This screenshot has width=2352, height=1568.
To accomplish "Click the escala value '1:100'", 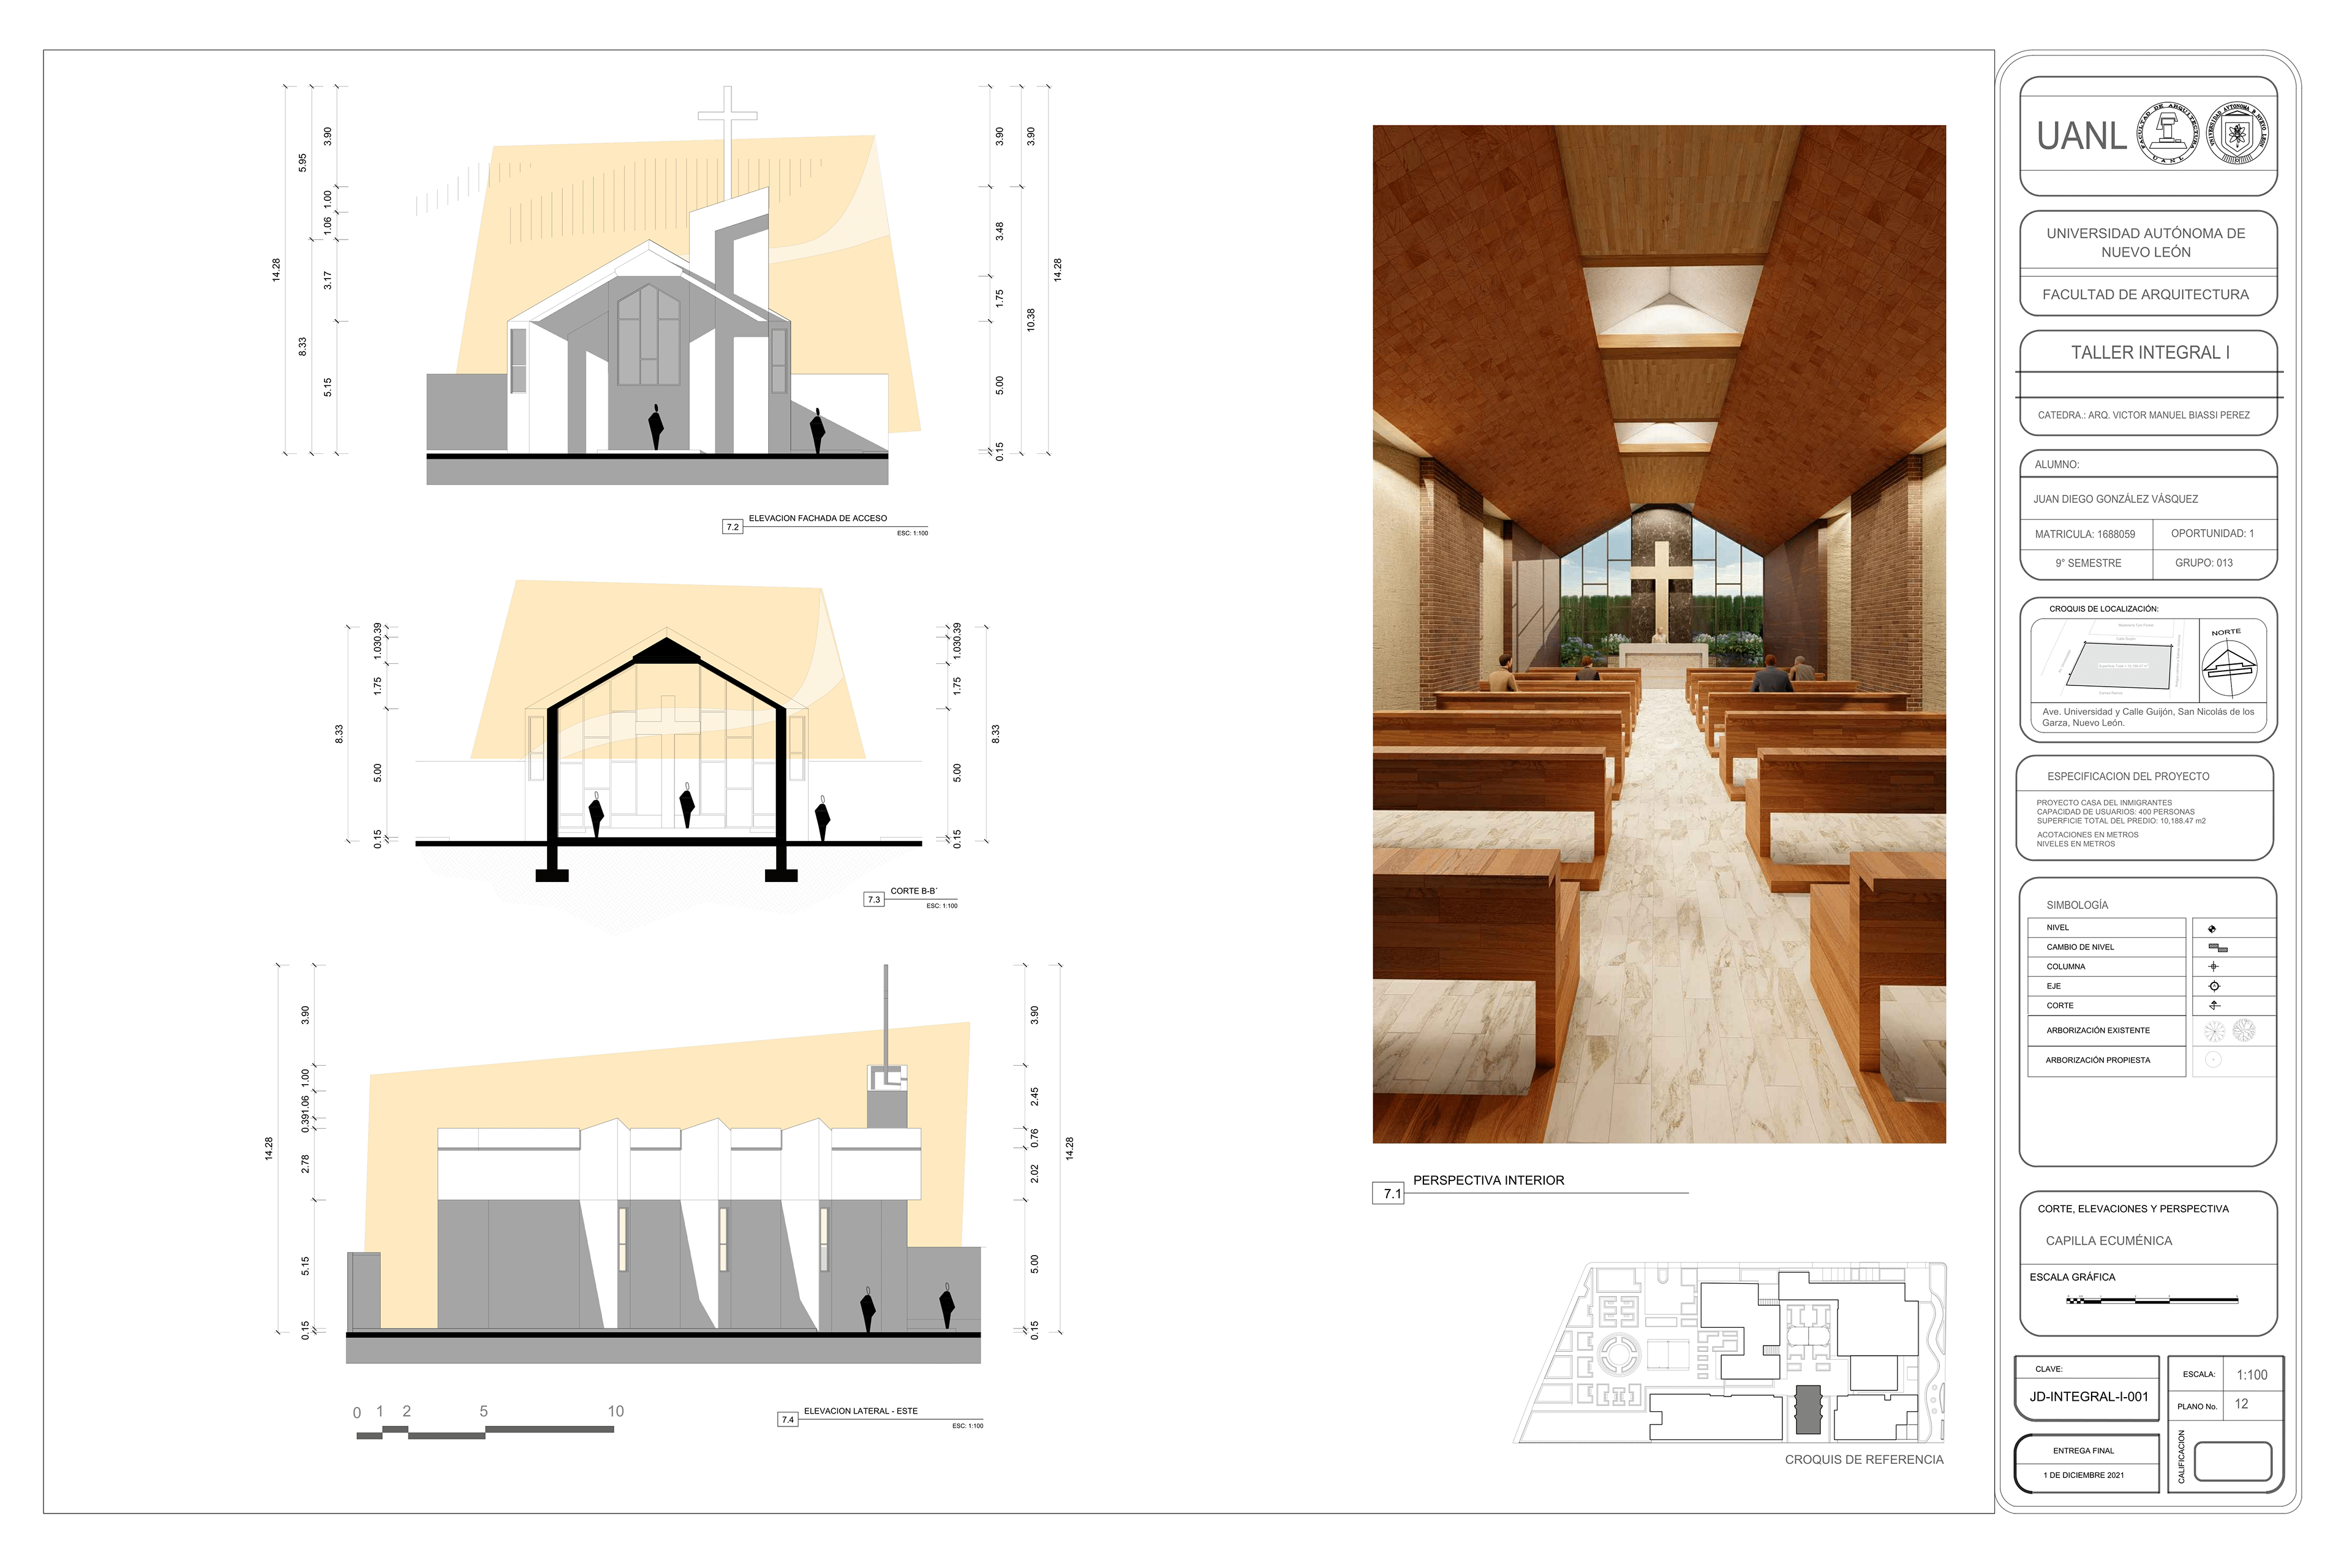I will tap(2251, 1375).
